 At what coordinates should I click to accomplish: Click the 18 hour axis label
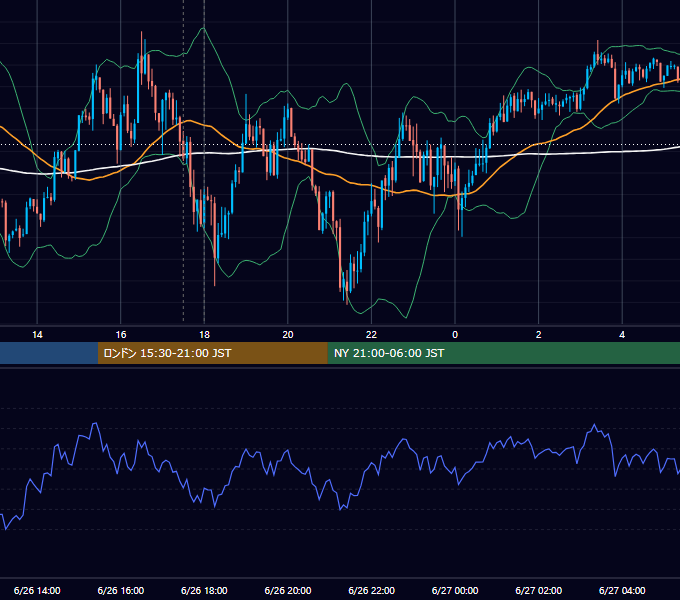point(204,335)
